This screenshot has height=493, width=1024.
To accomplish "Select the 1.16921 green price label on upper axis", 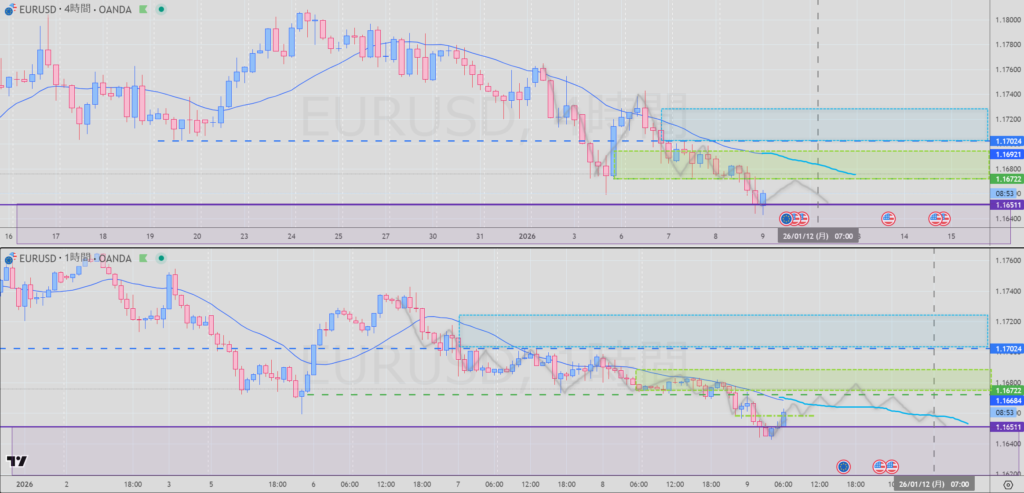I will pyautogui.click(x=1005, y=155).
